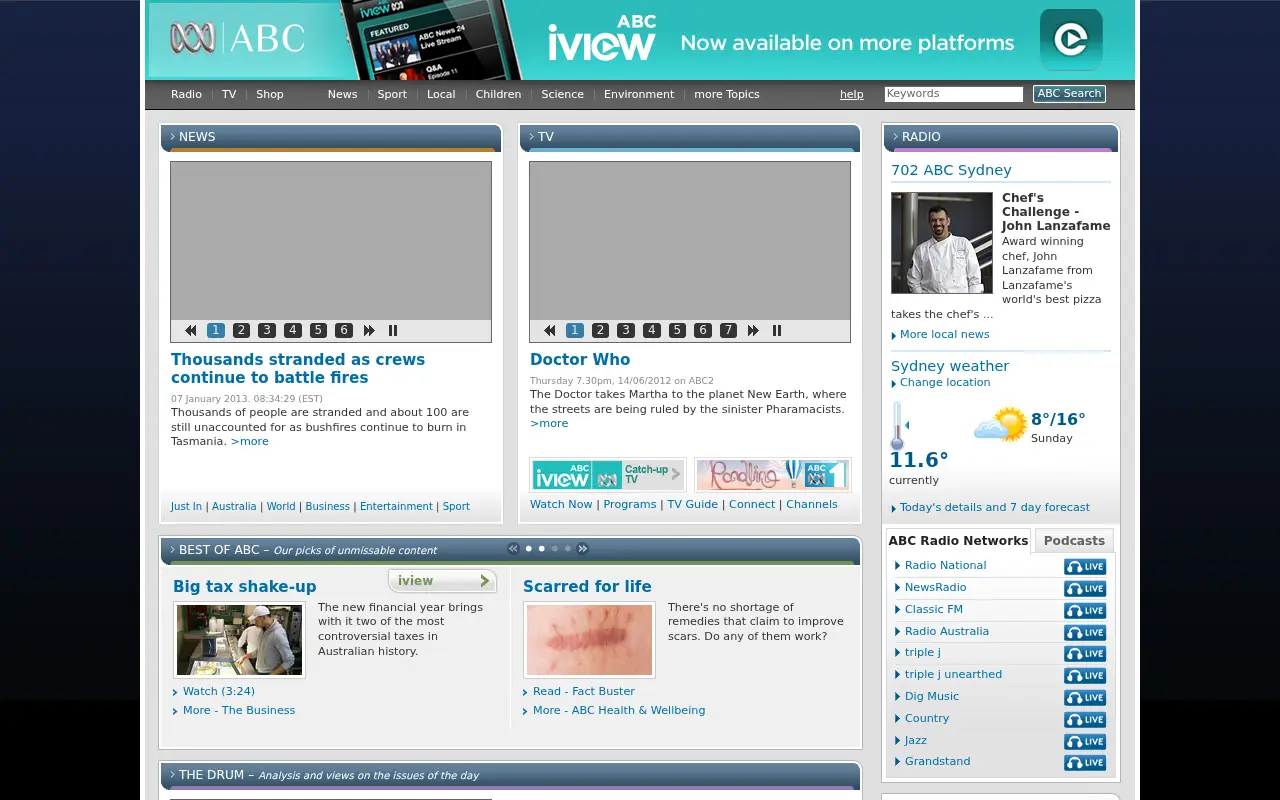This screenshot has height=800, width=1280.
Task: Listen live to NewsRadio
Action: 1085,589
